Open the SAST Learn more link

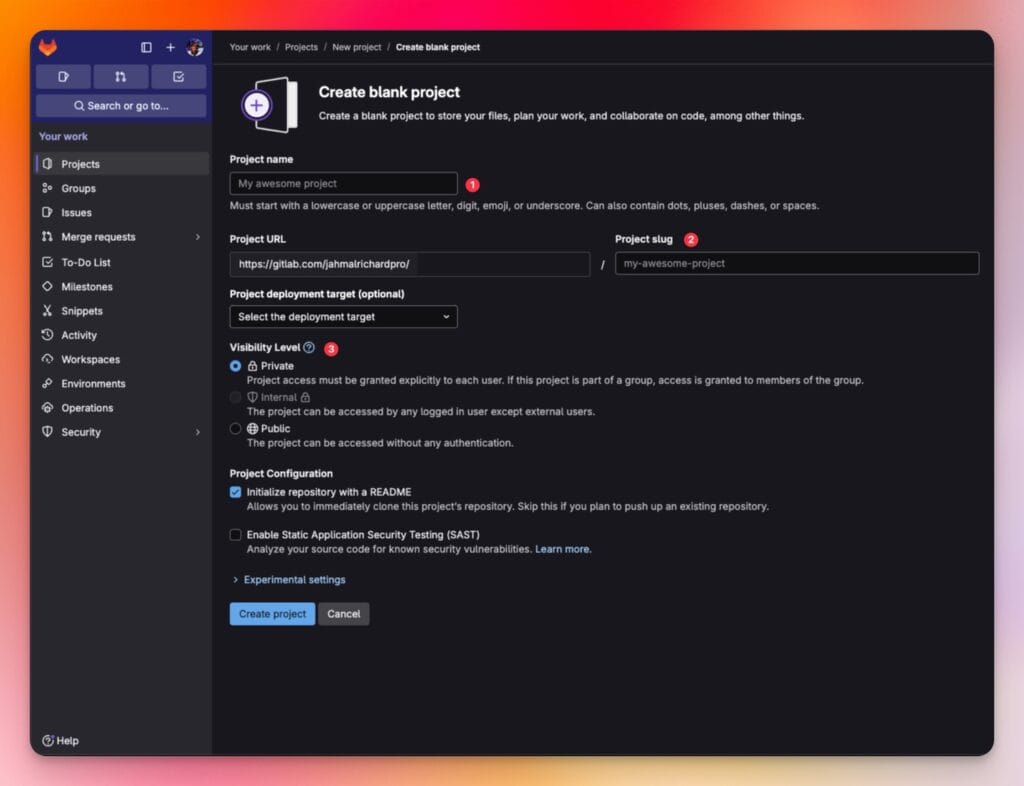[x=563, y=549]
